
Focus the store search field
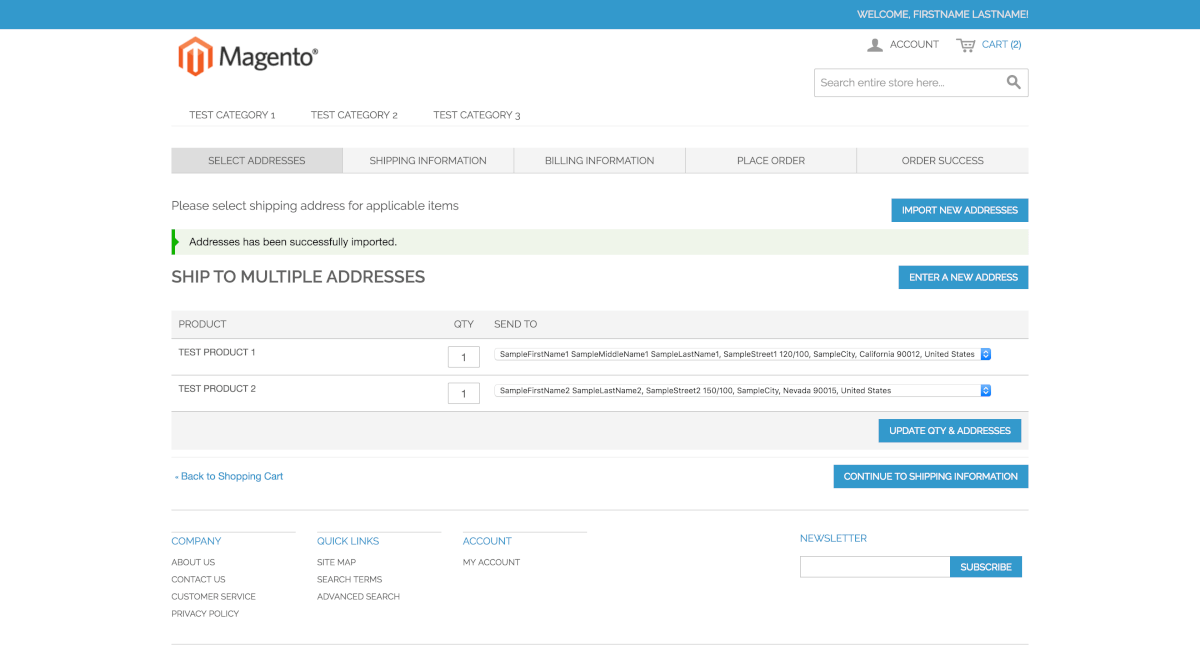[x=905, y=83]
